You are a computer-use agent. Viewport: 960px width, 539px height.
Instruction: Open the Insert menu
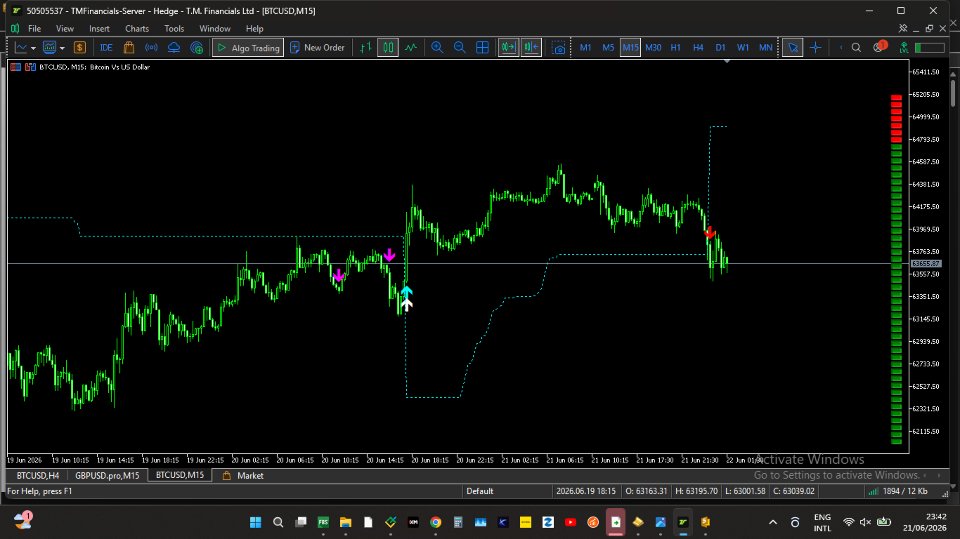coord(99,28)
